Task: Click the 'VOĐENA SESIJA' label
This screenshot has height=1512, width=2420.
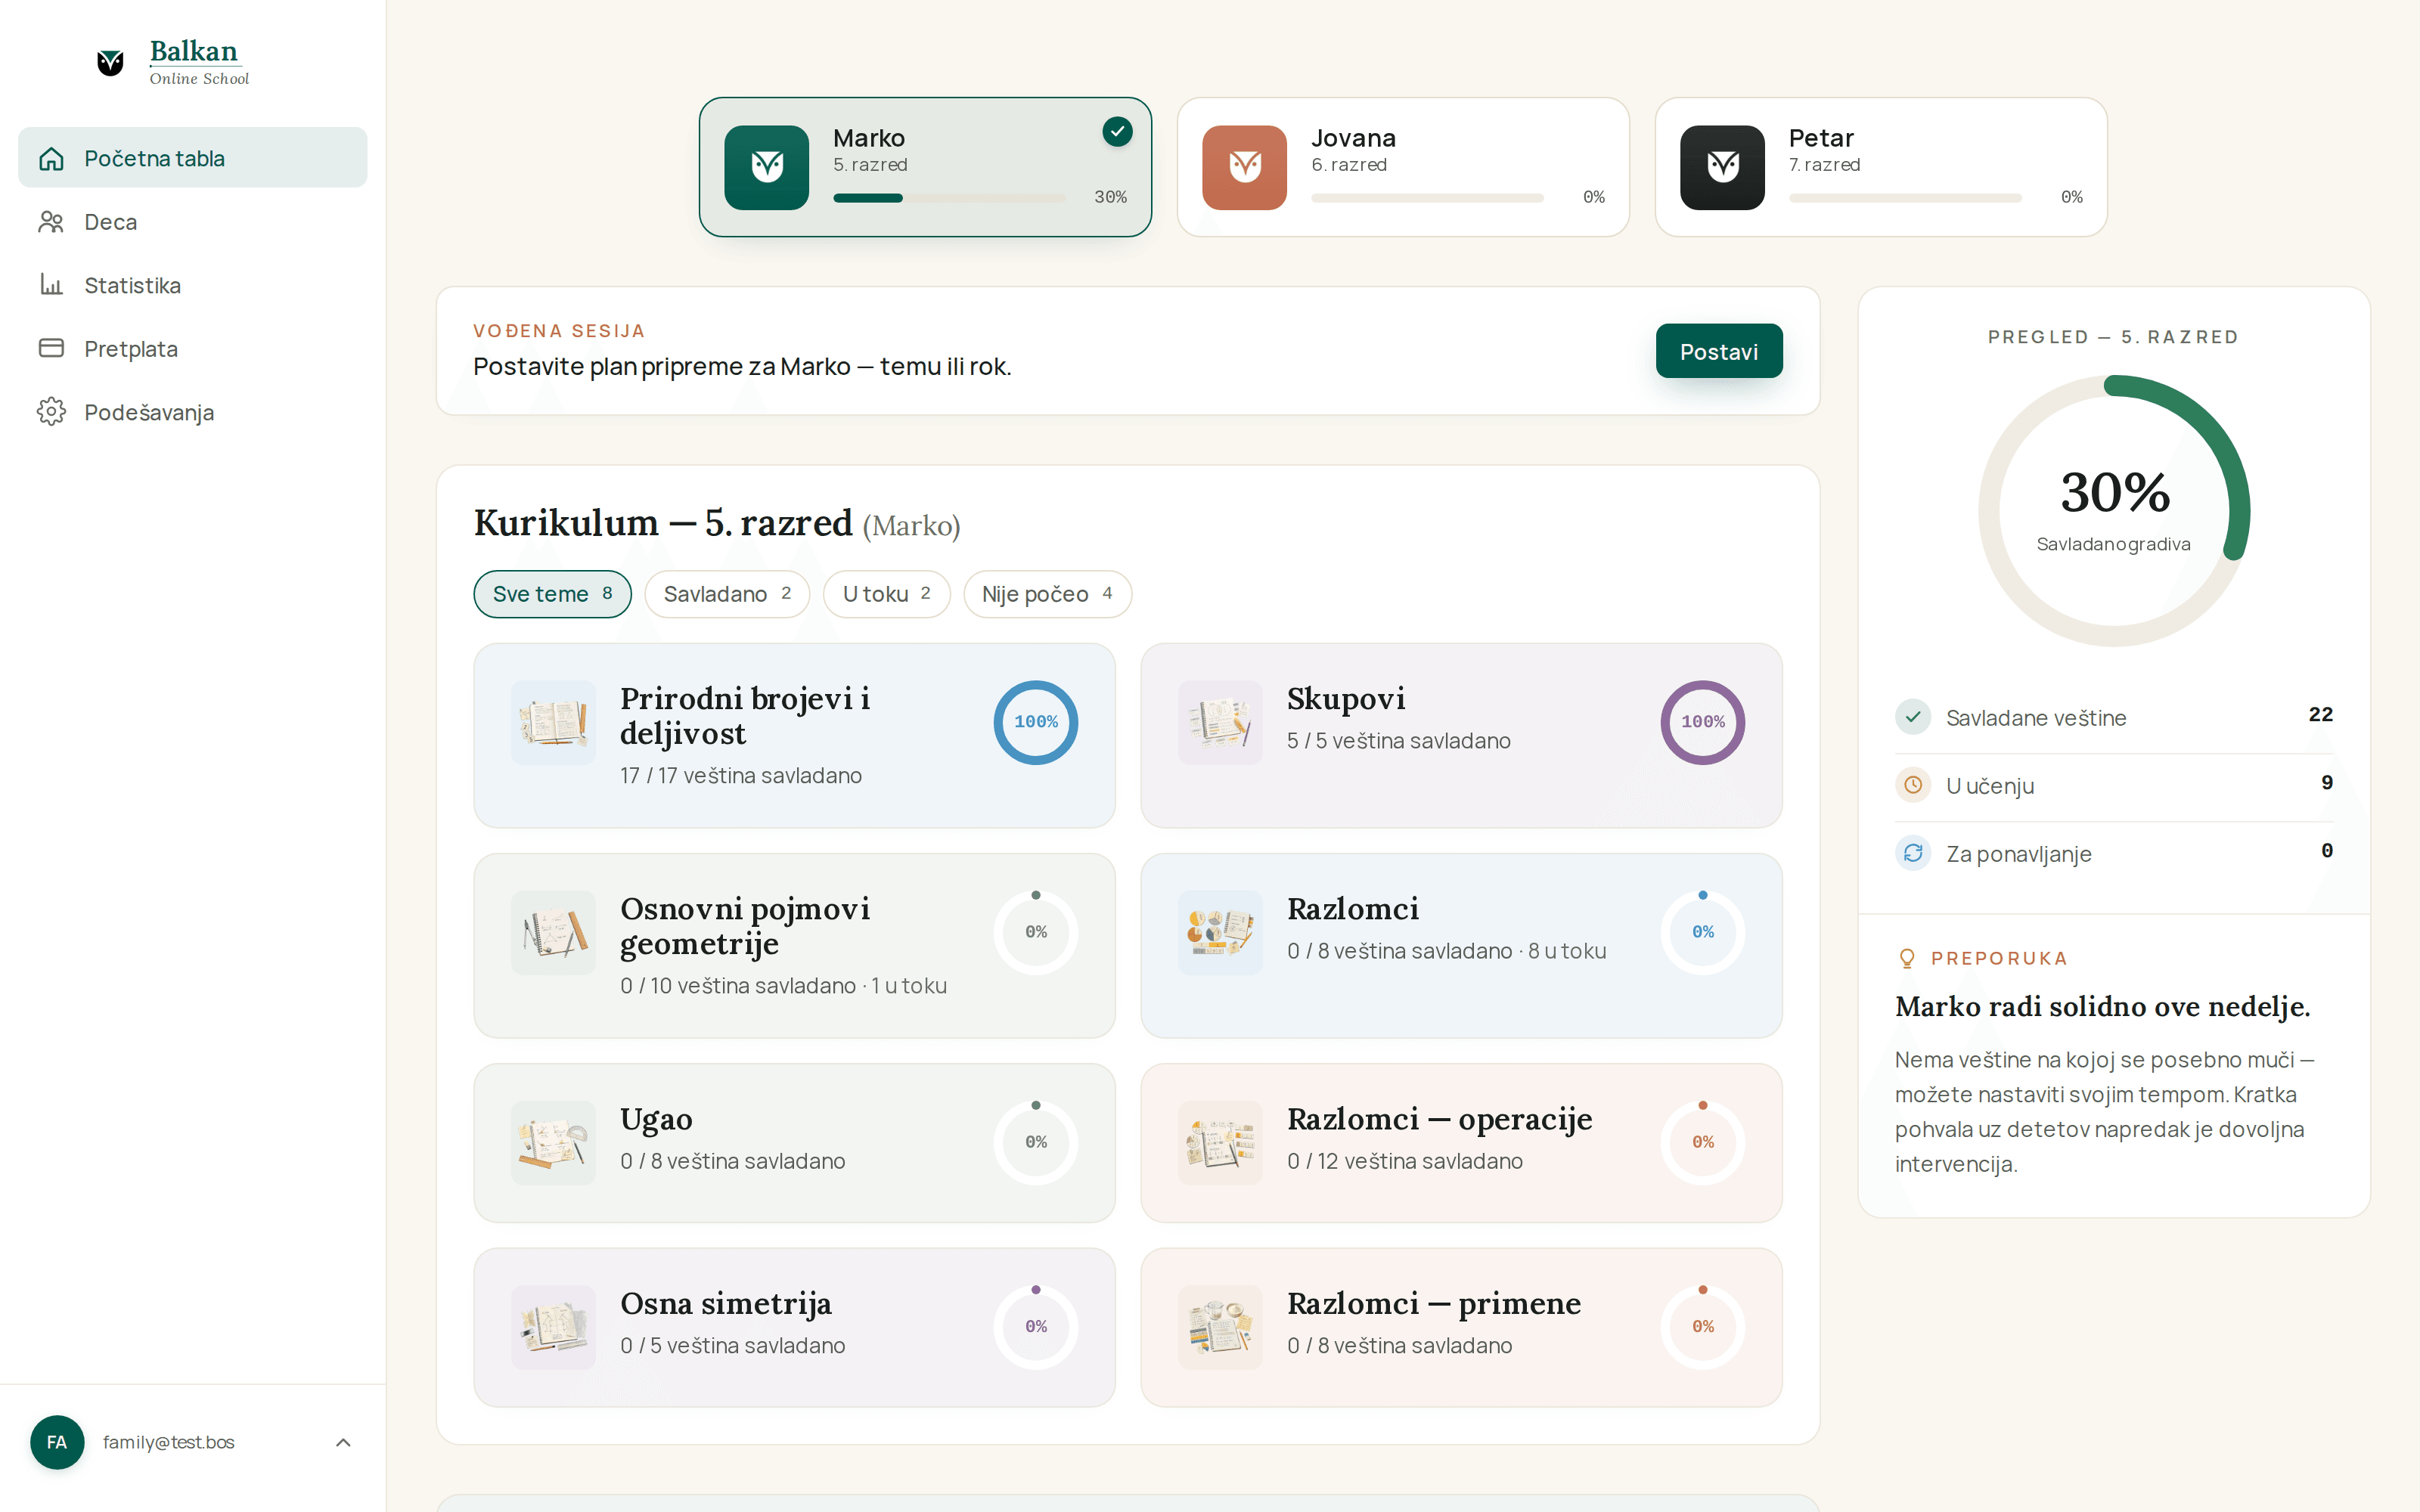Action: [559, 331]
